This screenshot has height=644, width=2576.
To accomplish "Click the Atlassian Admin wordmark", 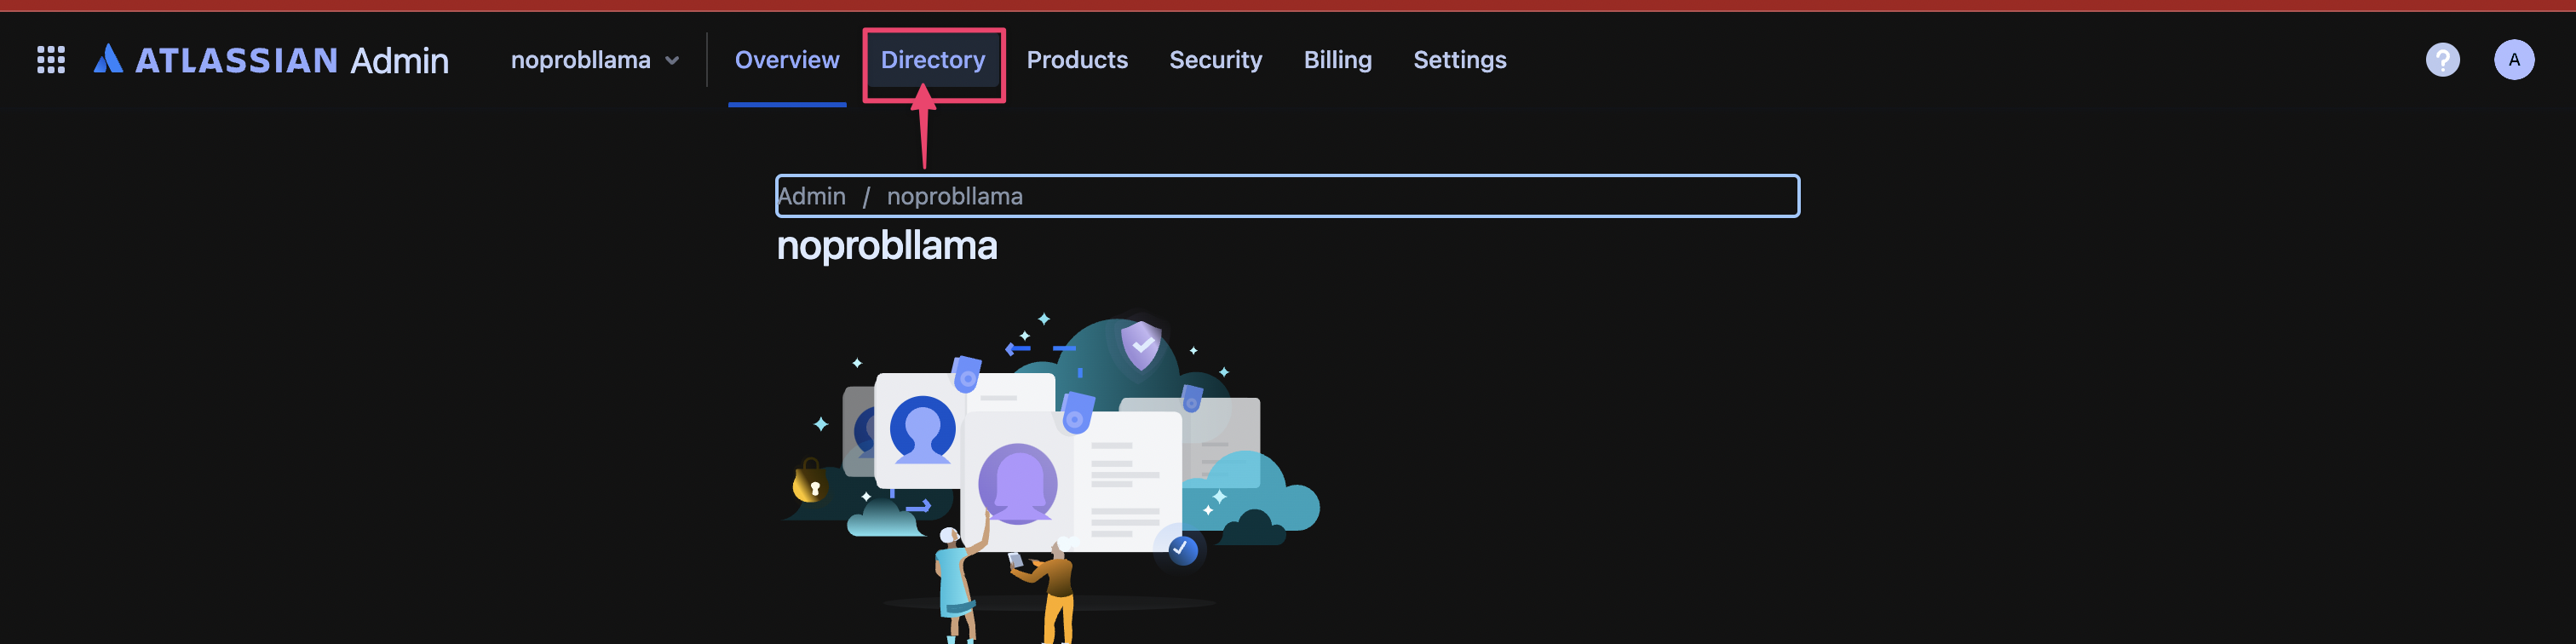I will pos(291,60).
